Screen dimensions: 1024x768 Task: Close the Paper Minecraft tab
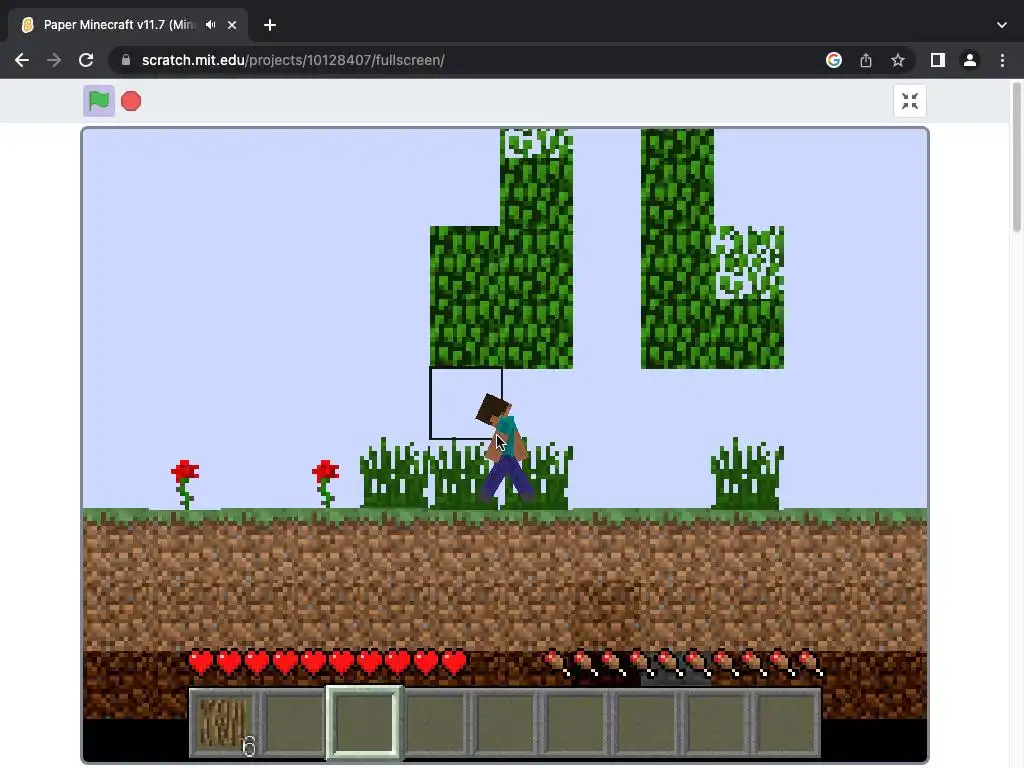coord(232,25)
